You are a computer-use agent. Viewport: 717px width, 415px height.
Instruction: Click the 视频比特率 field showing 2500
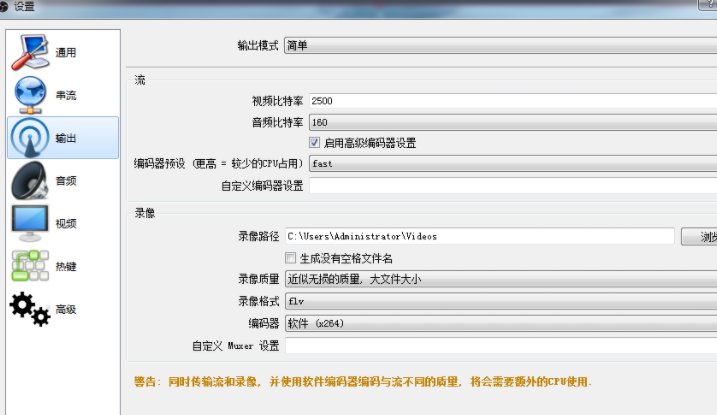pyautogui.click(x=513, y=101)
